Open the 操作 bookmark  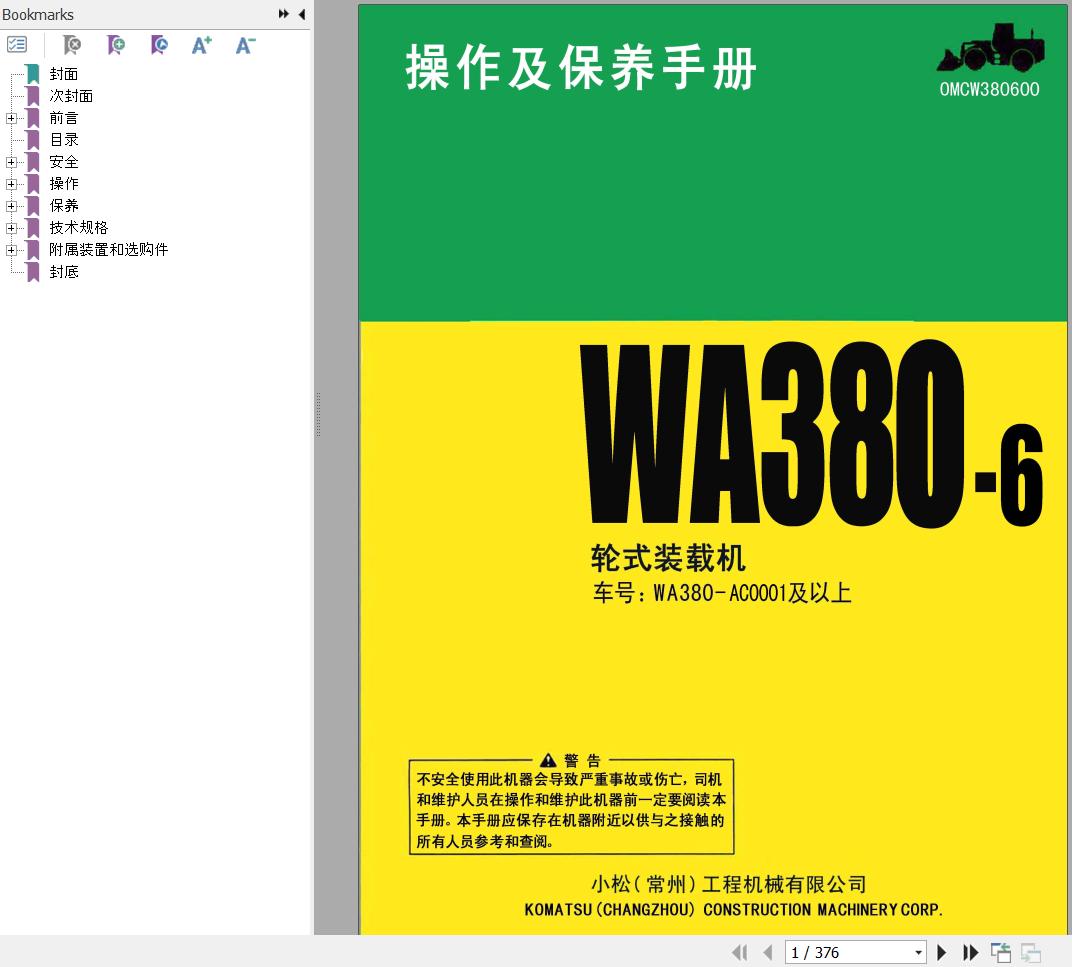[x=64, y=183]
